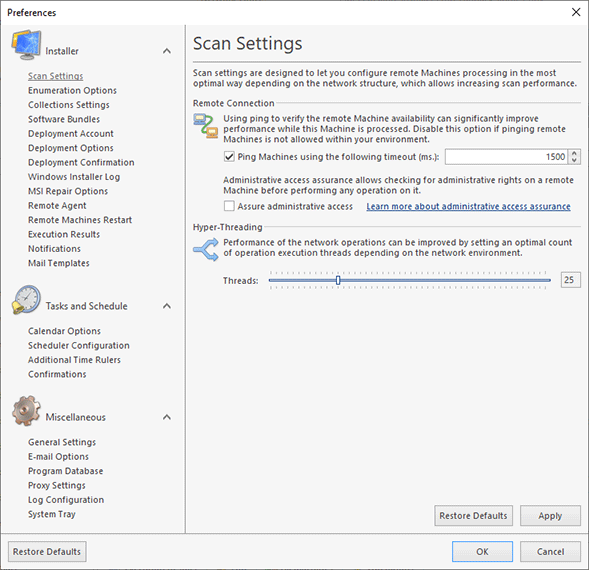This screenshot has height=570, width=589.
Task: Open Calendar Options page
Action: click(64, 331)
